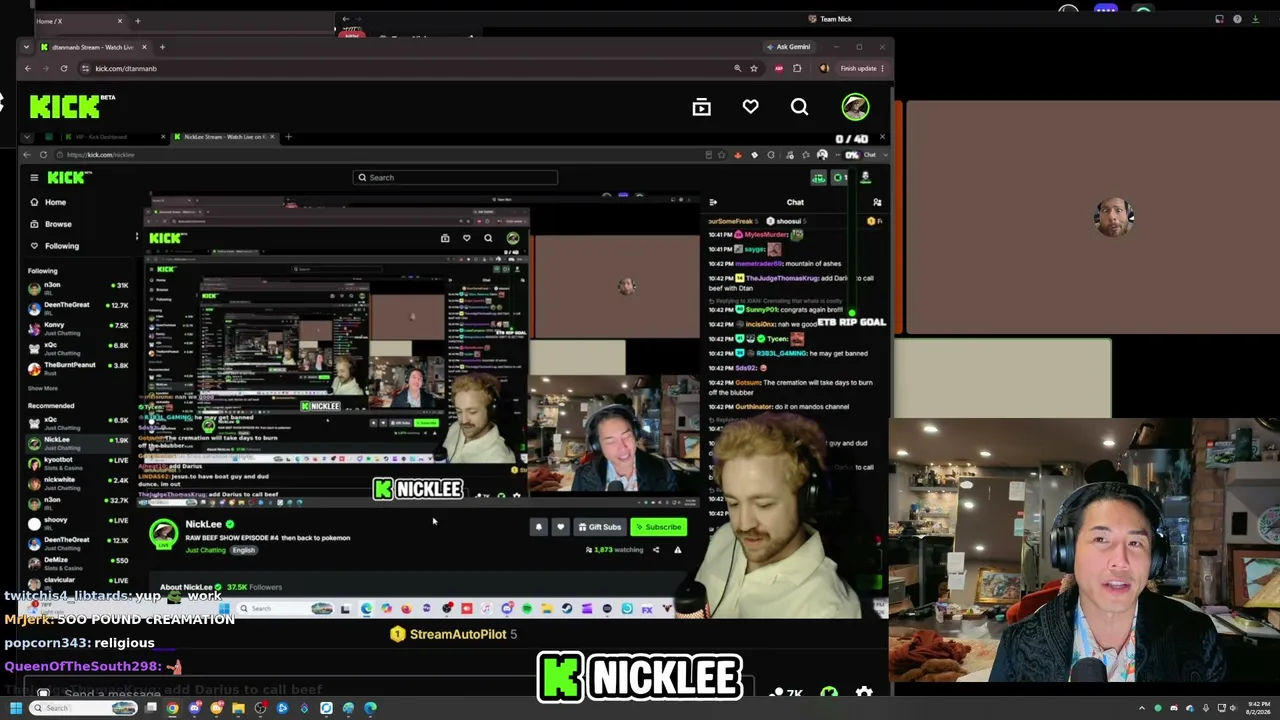
Task: Click the '37.5K Followers' text
Action: point(254,587)
